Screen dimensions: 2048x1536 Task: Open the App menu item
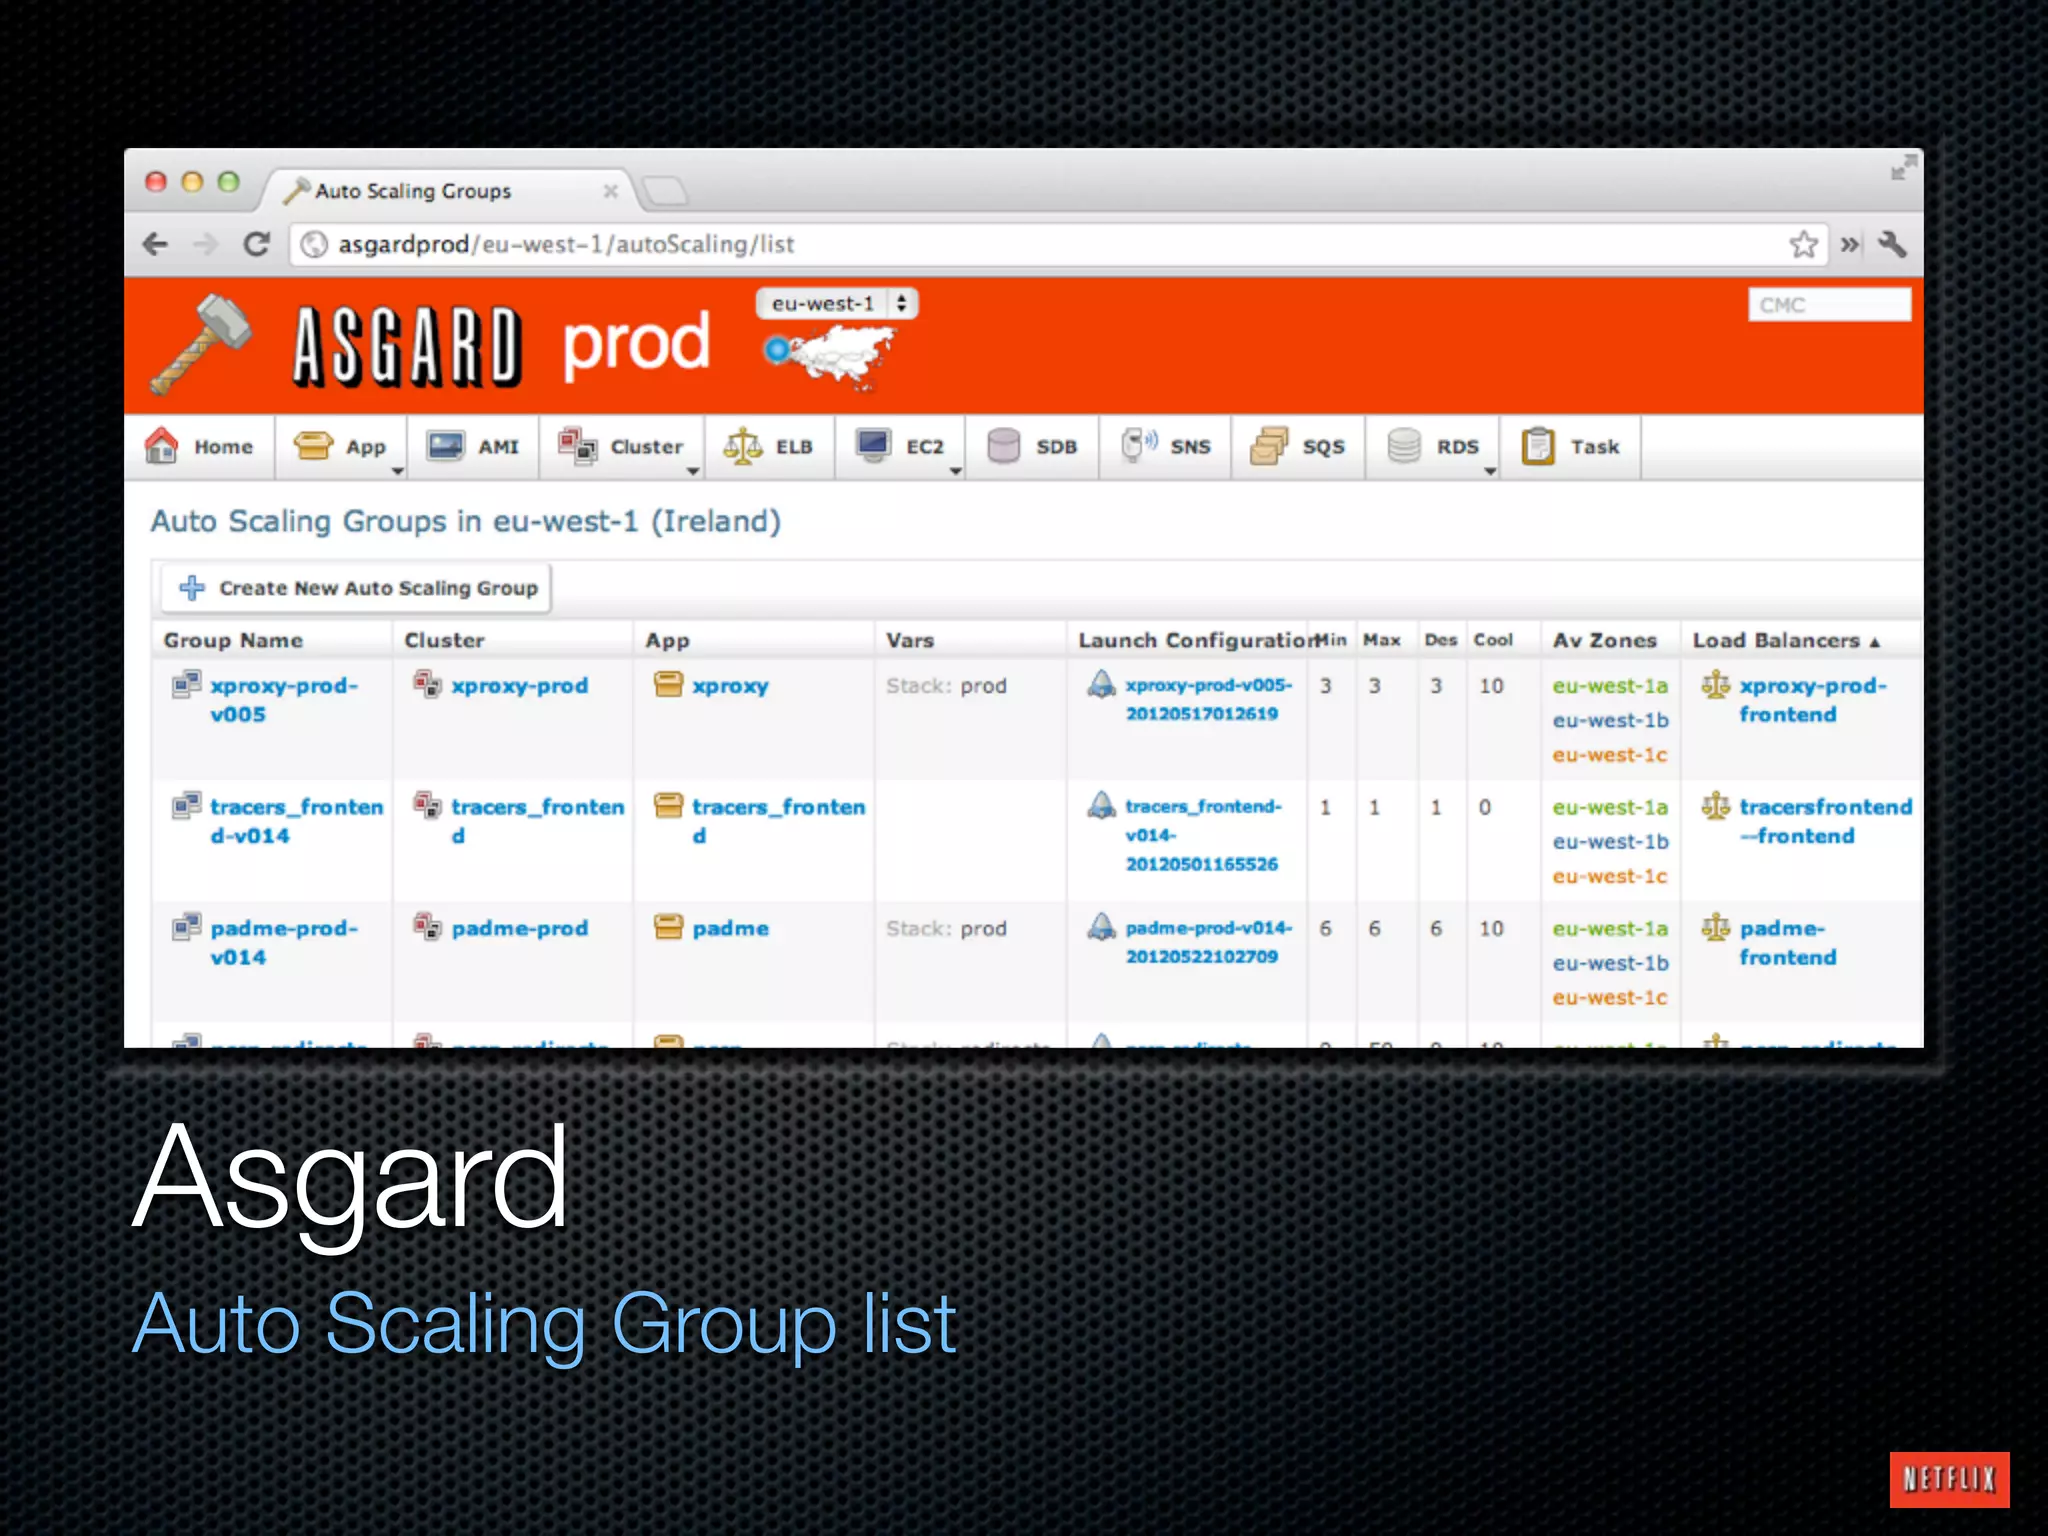point(340,446)
